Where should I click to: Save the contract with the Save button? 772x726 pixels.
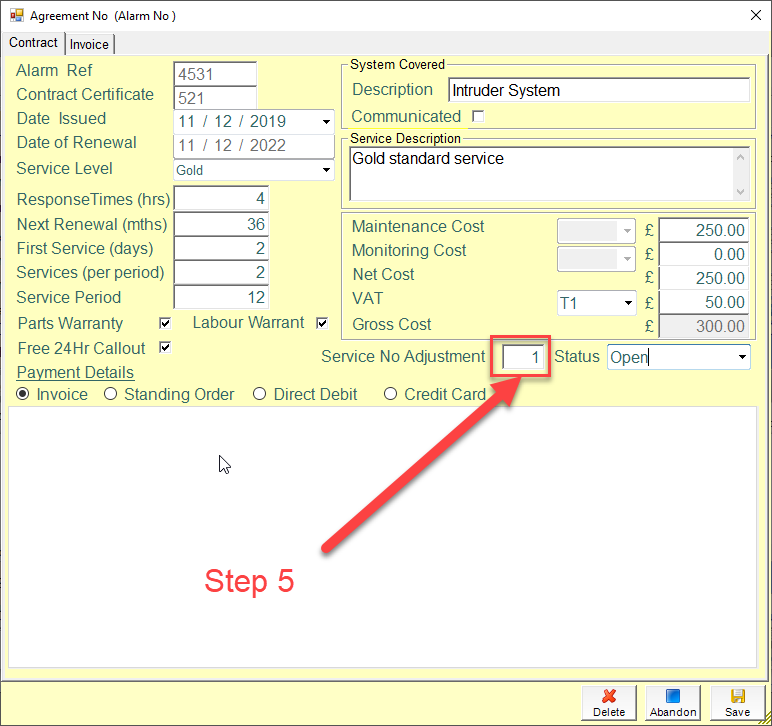click(737, 702)
